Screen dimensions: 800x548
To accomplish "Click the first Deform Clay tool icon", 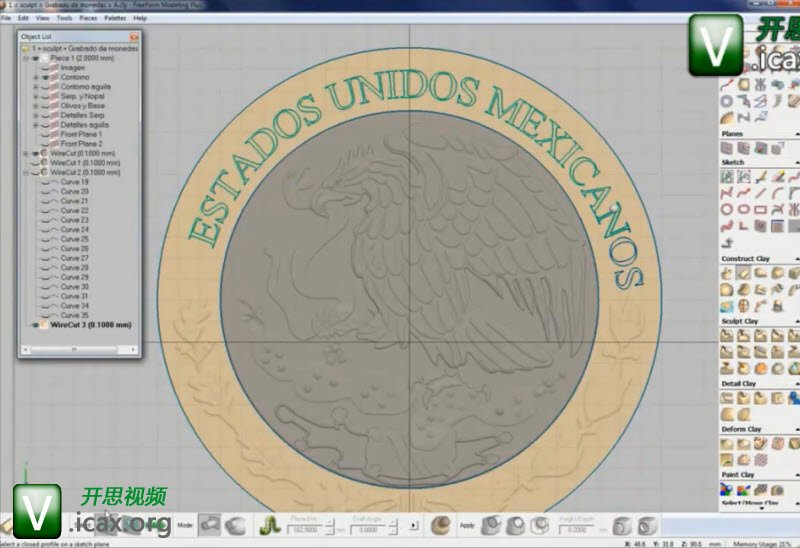I will click(x=727, y=443).
